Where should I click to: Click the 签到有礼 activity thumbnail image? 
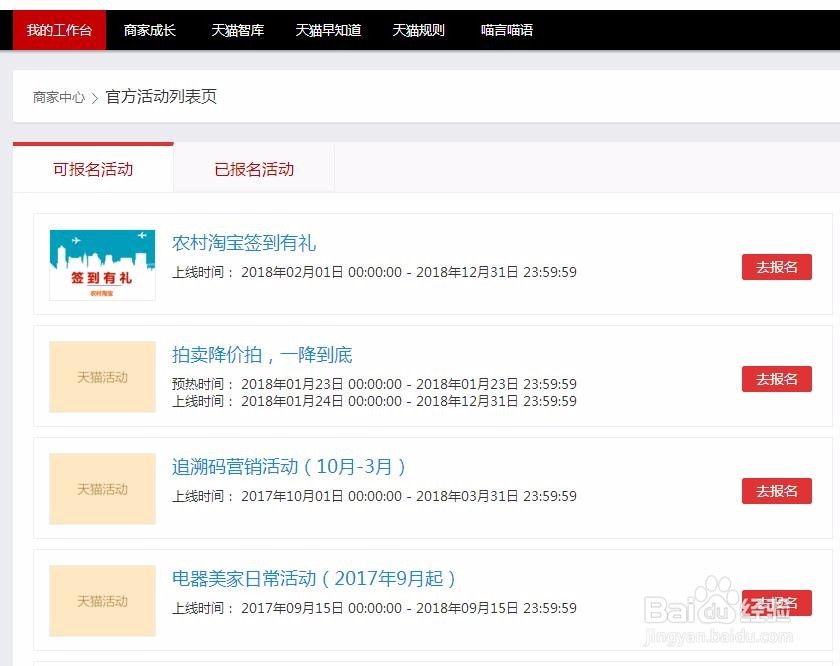click(102, 265)
